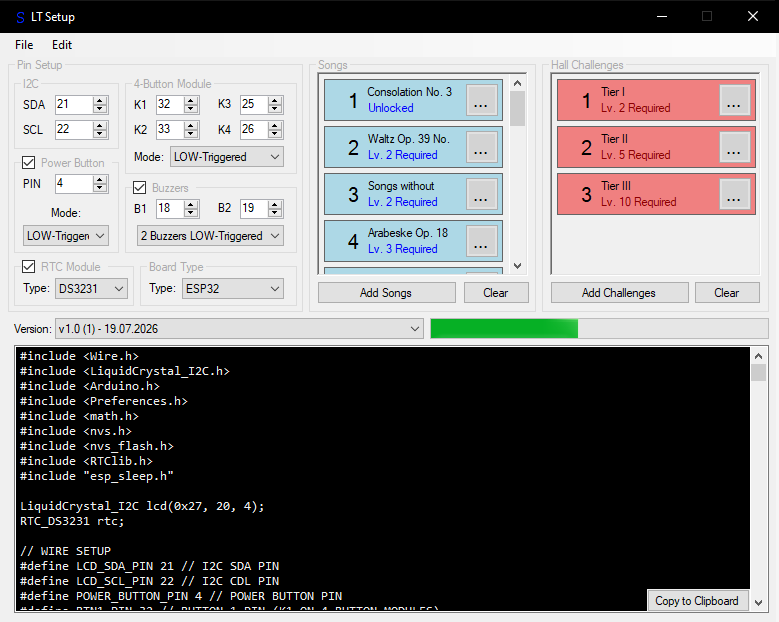The width and height of the screenshot is (779, 622).
Task: Open the File menu
Action: point(24,45)
